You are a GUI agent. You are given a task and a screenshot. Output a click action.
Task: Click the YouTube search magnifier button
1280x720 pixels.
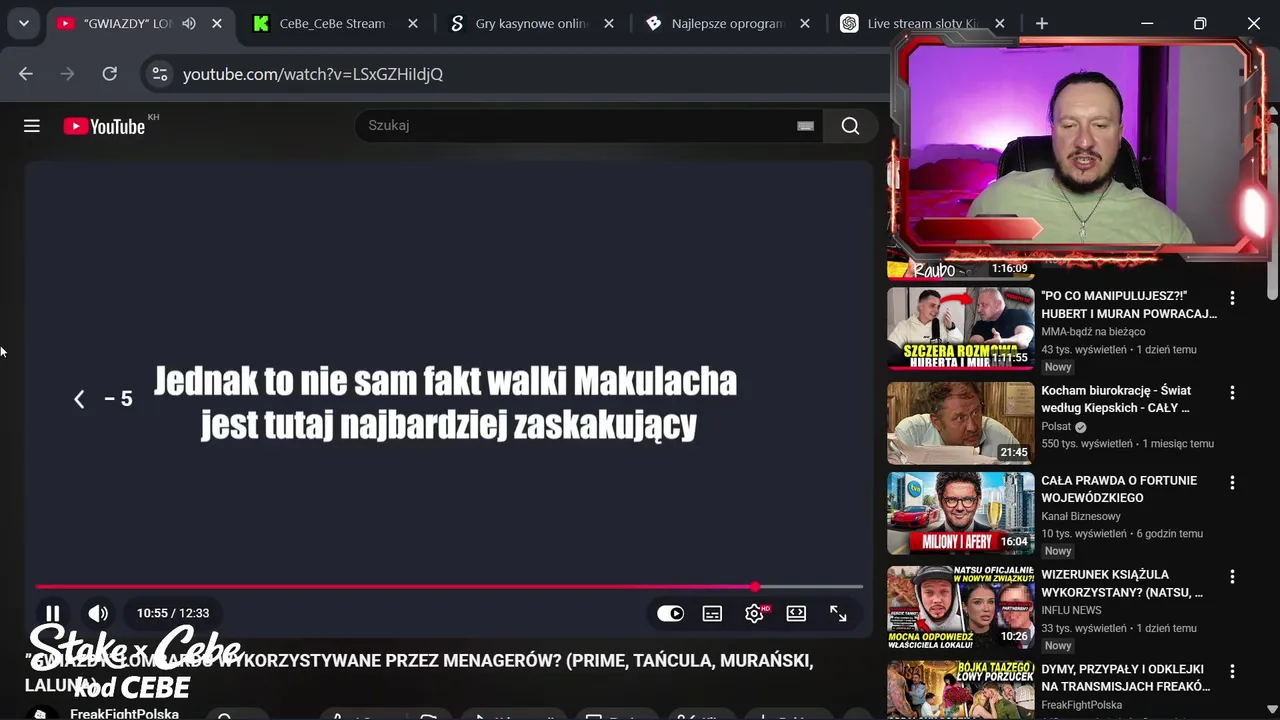pos(851,125)
